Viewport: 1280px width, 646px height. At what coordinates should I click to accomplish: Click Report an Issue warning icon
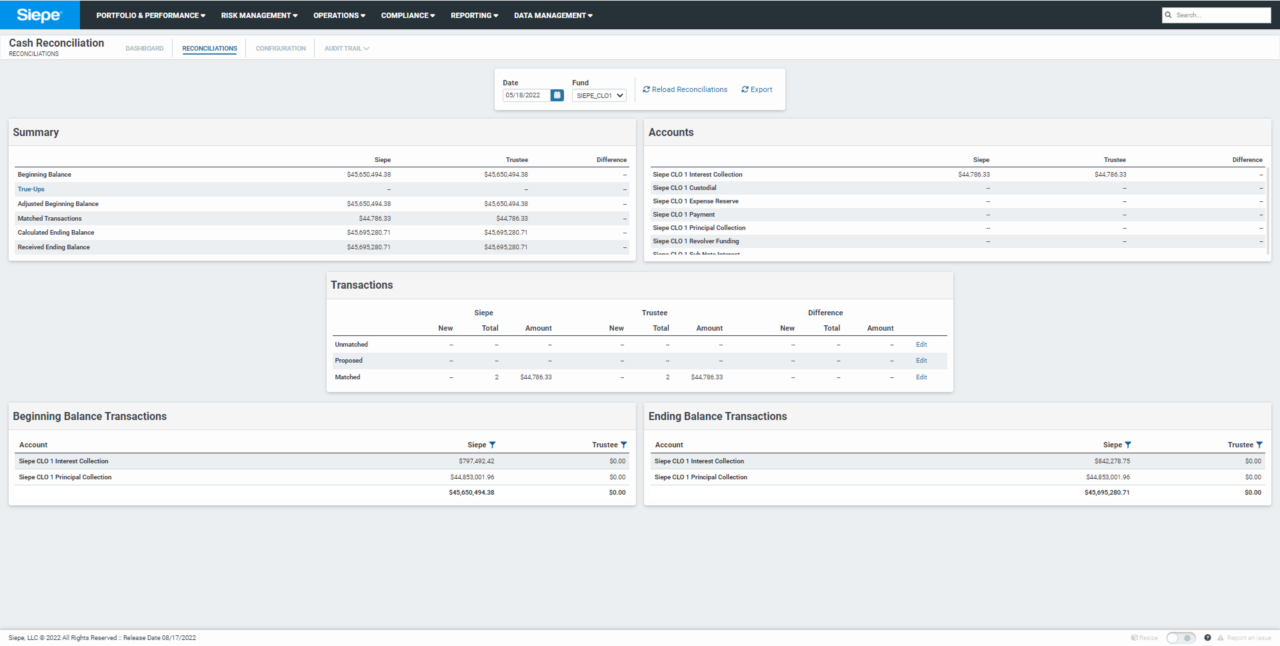(1220, 637)
